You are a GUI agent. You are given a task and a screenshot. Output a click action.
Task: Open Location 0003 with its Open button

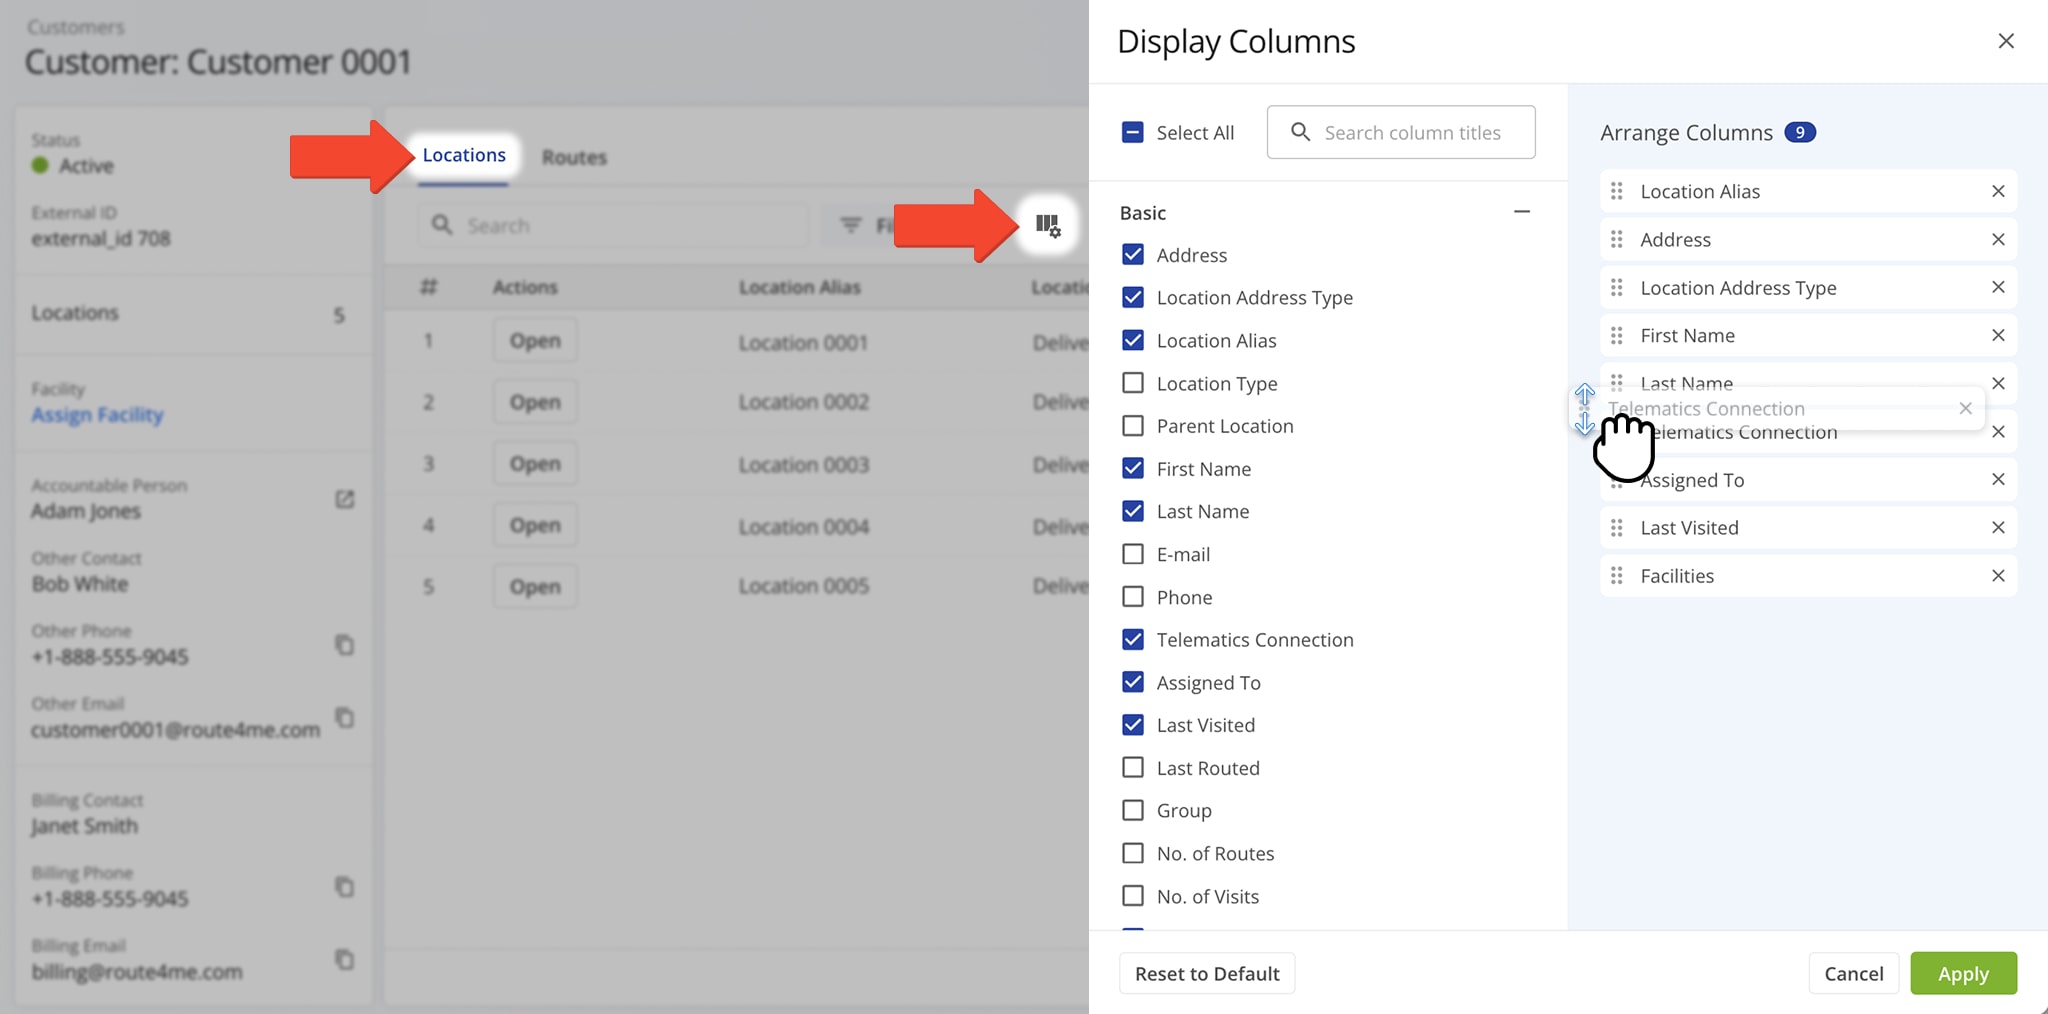[535, 463]
